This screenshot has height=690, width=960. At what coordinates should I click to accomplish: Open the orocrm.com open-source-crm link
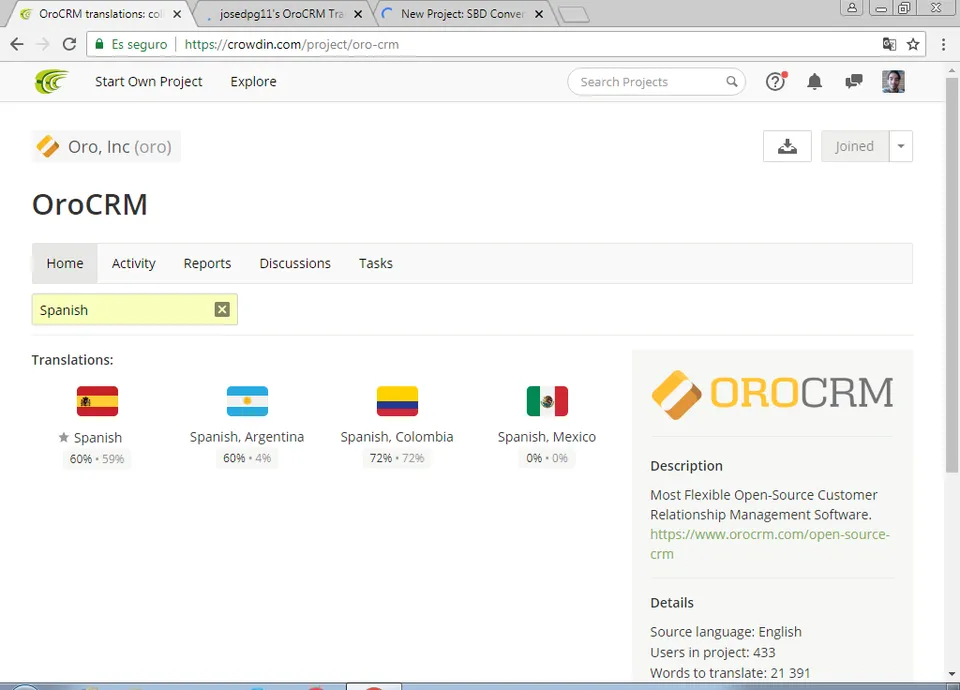(770, 544)
